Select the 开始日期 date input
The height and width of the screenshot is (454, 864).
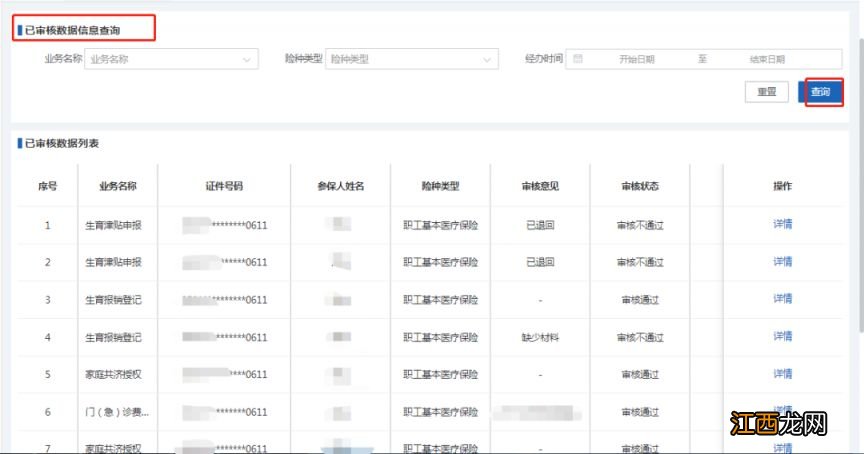[636, 59]
